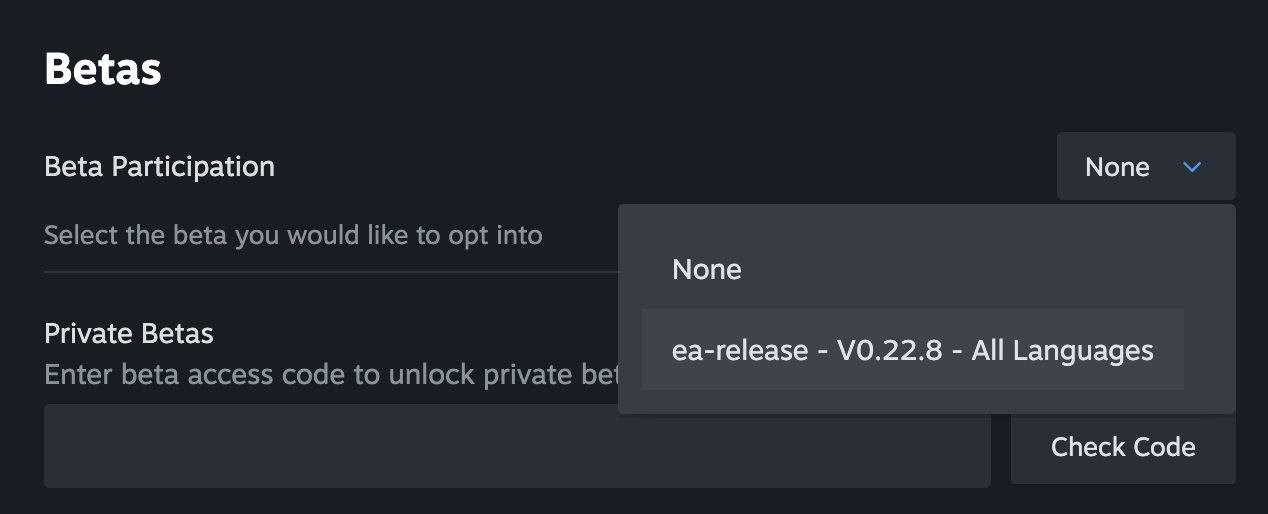
Task: Open the Beta Participation dropdown
Action: [1145, 167]
